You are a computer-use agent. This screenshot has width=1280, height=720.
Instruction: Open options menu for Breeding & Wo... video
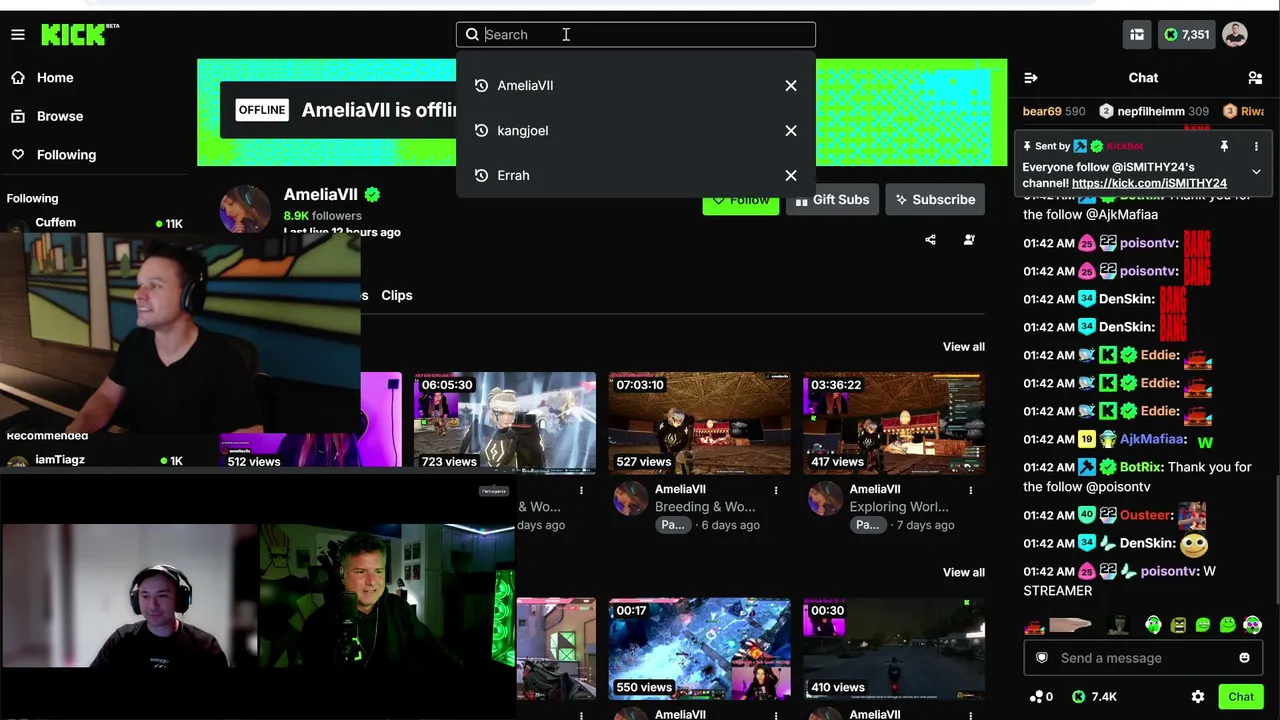(x=776, y=491)
